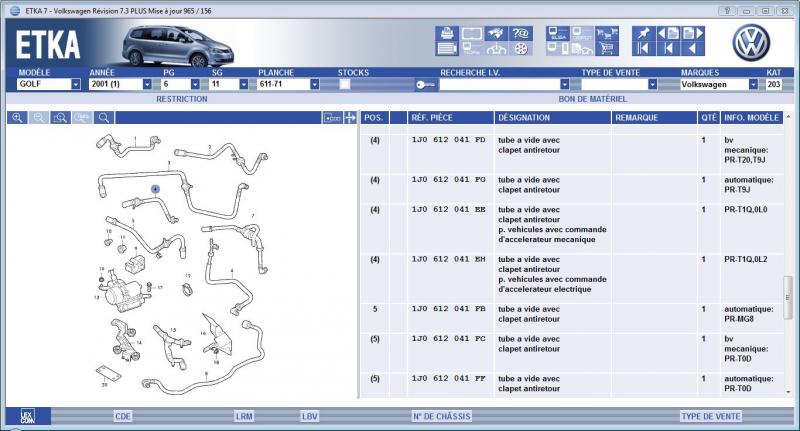
Task: Open the ELSA monitor icon
Action: [557, 34]
